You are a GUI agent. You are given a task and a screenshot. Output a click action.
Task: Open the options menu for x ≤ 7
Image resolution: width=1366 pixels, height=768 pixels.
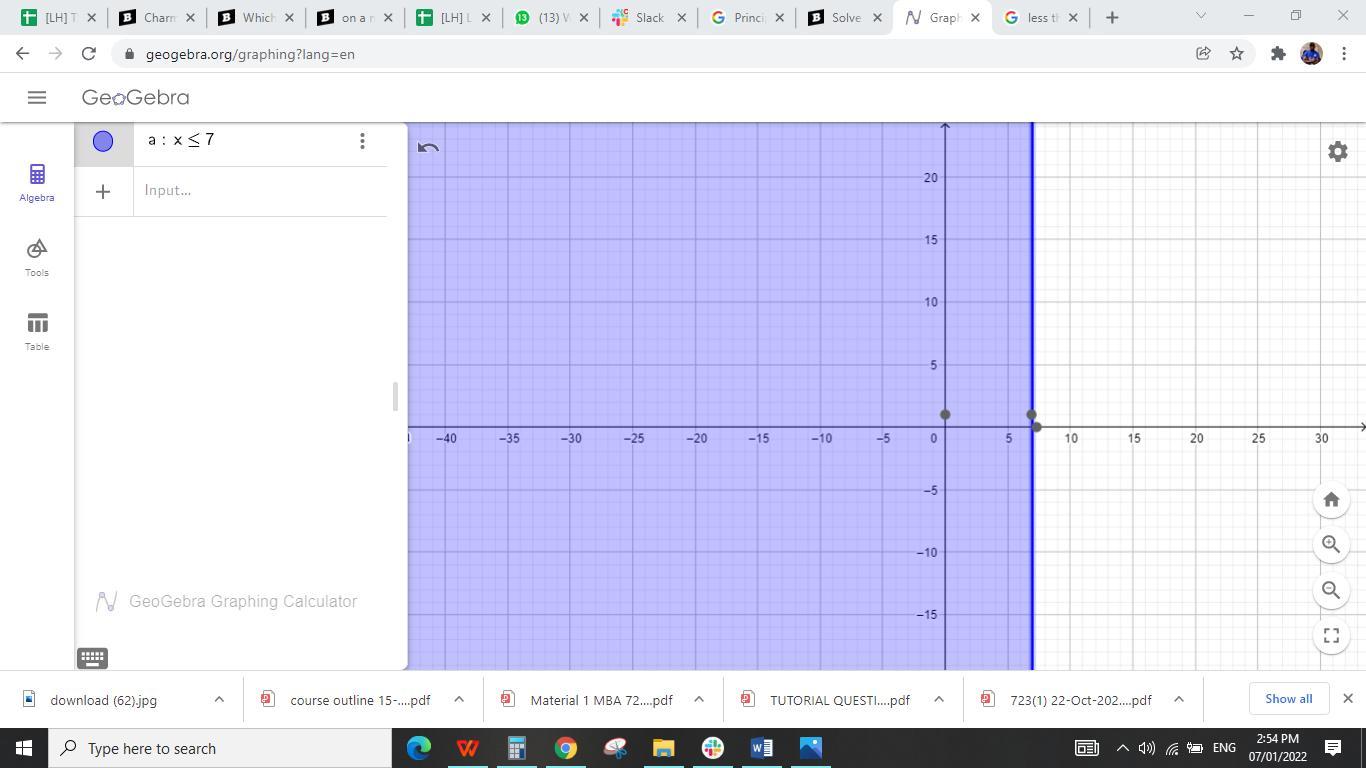point(362,141)
